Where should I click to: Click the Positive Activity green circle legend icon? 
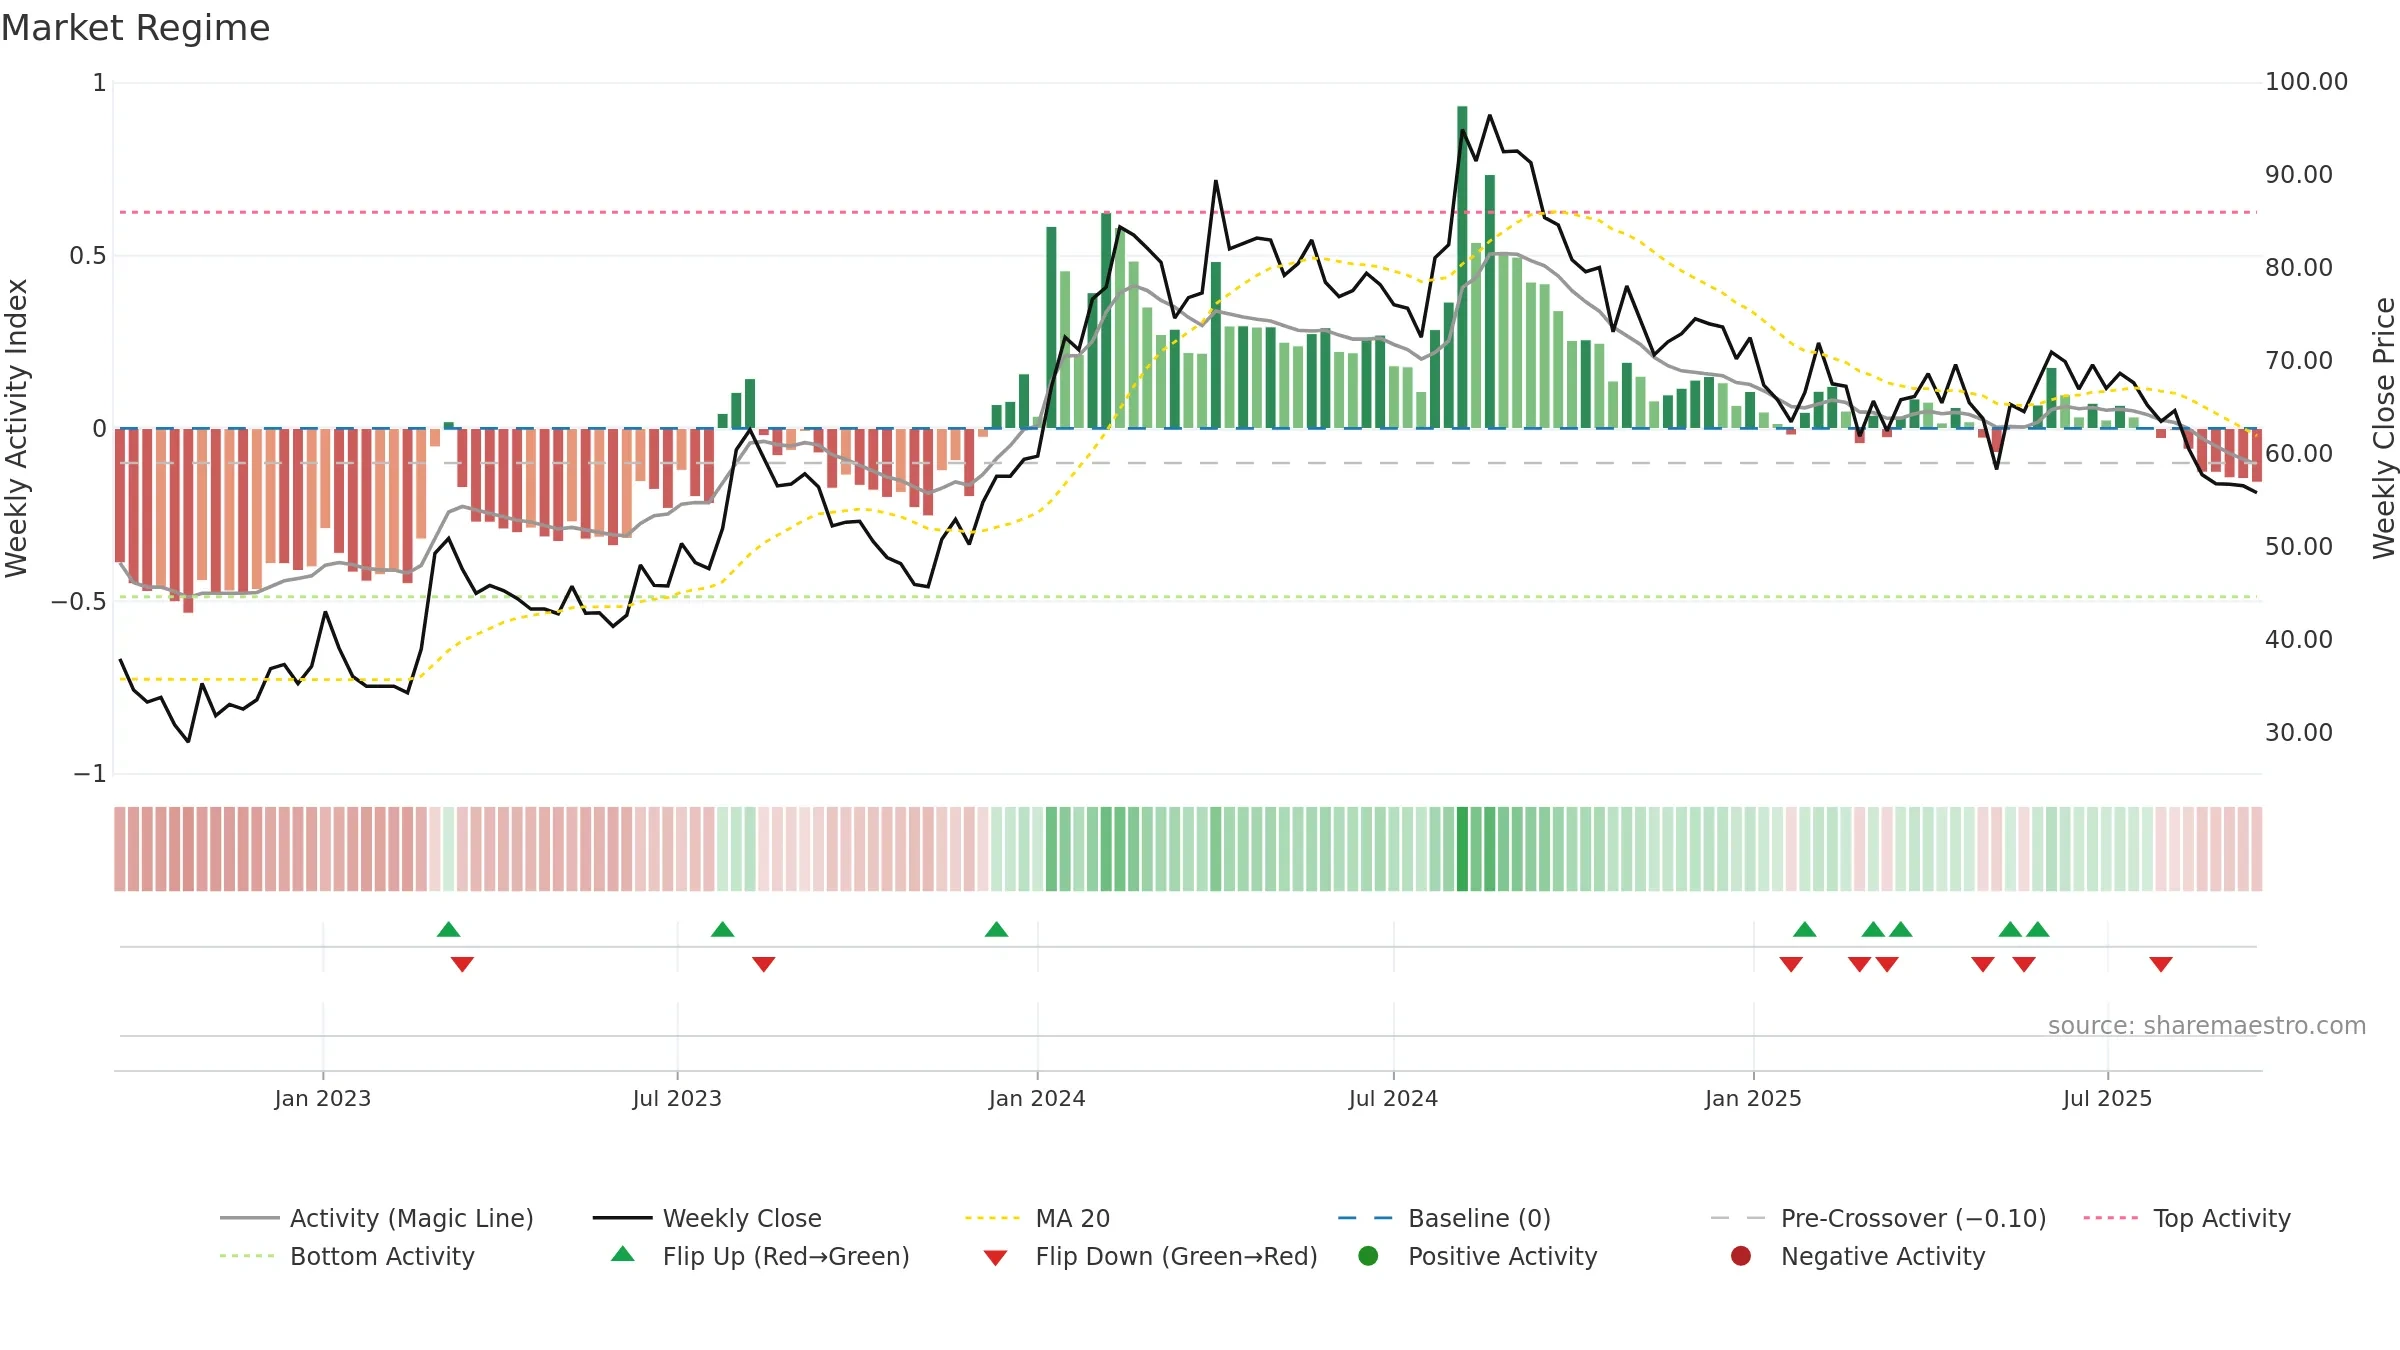pos(1368,1255)
